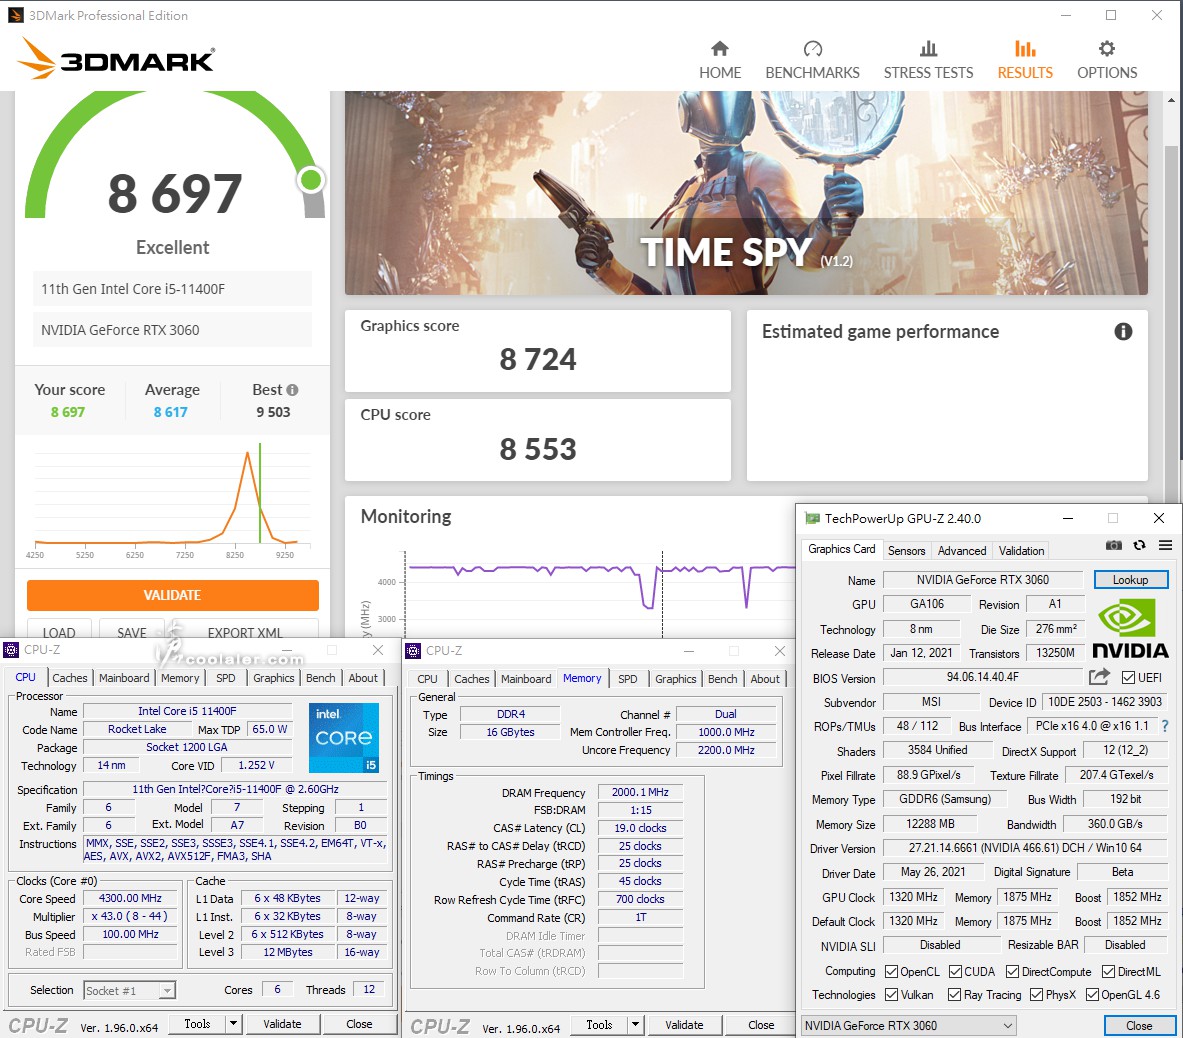The width and height of the screenshot is (1183, 1038).
Task: Click the 3DMark logo
Action: point(116,58)
